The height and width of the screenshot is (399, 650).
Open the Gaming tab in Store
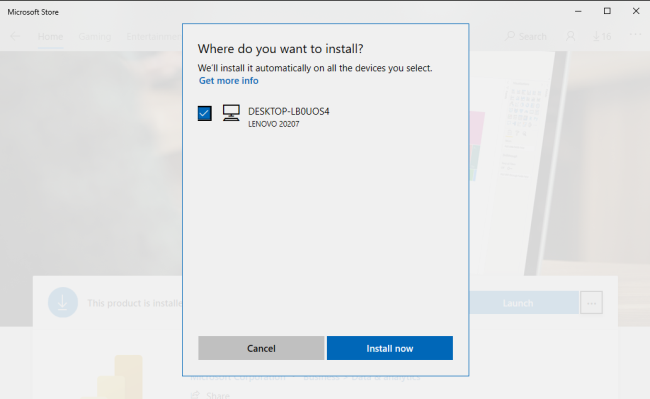click(95, 36)
